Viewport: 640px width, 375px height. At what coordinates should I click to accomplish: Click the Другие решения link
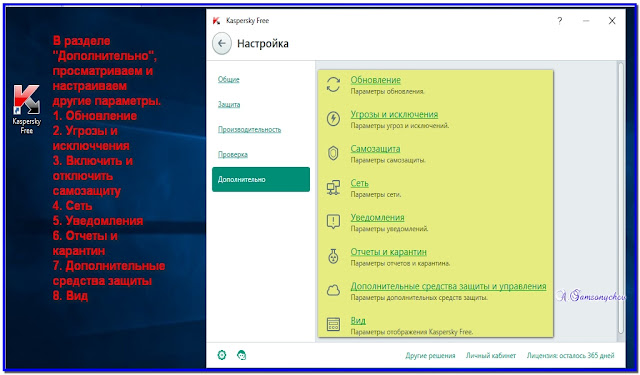[430, 355]
